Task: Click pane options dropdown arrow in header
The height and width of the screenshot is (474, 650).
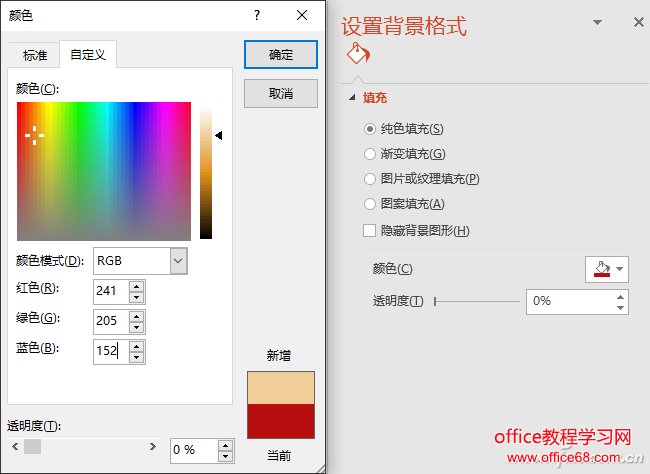Action: point(597,22)
